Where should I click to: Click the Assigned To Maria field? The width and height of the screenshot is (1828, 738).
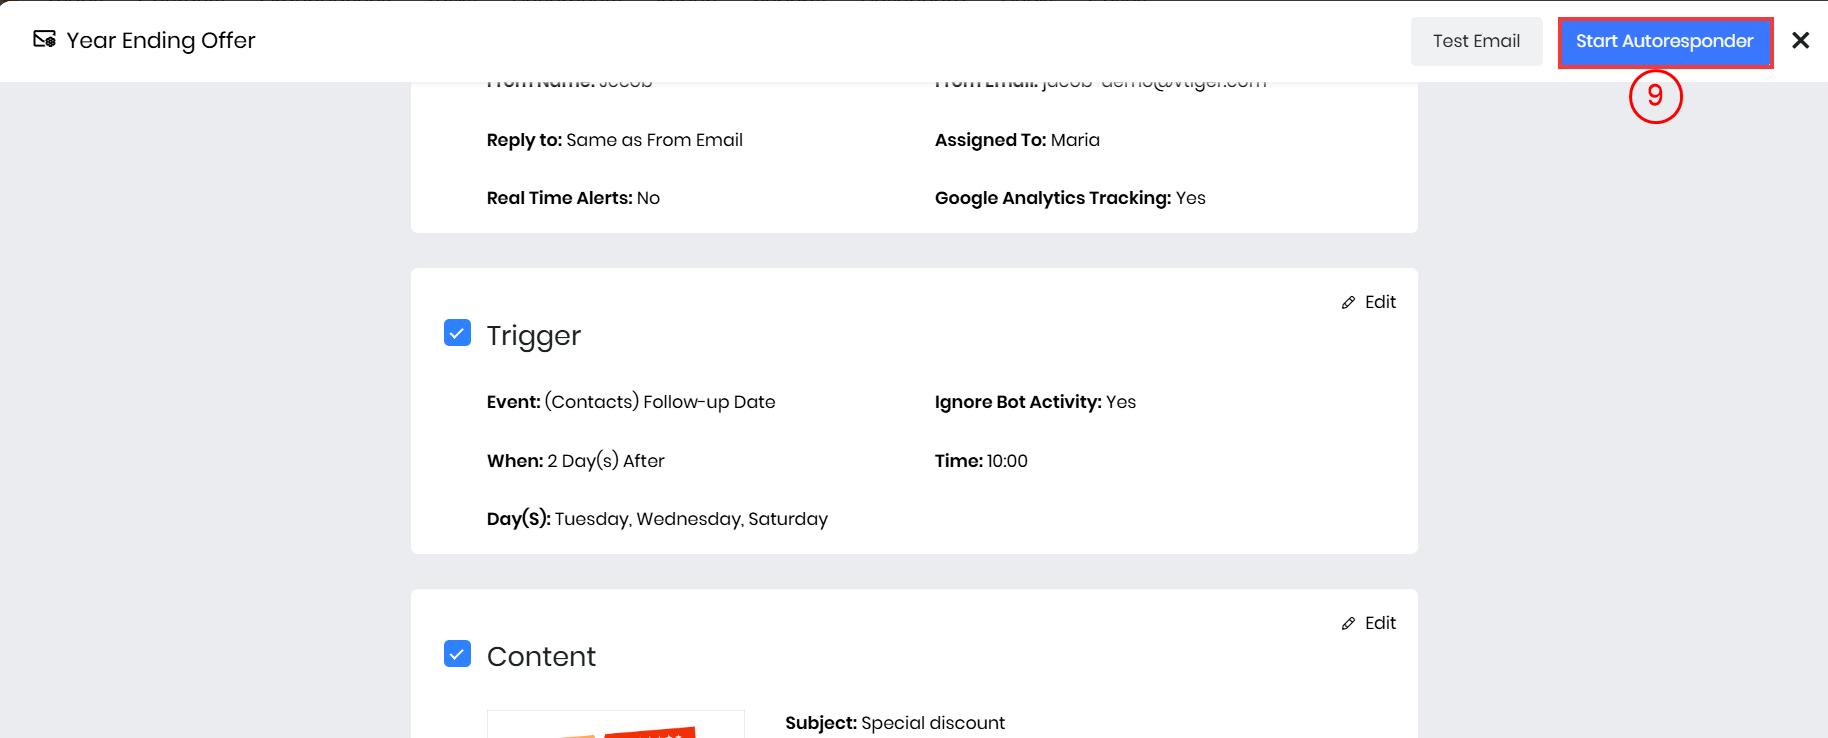(x=1074, y=140)
